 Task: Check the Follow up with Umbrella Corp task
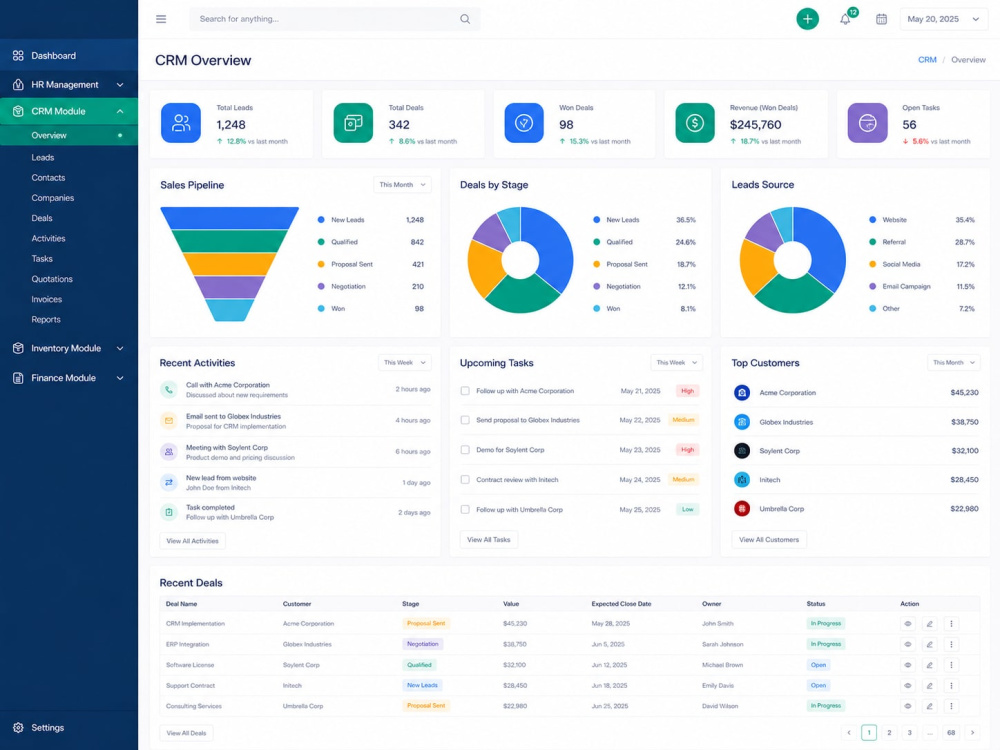tap(465, 510)
